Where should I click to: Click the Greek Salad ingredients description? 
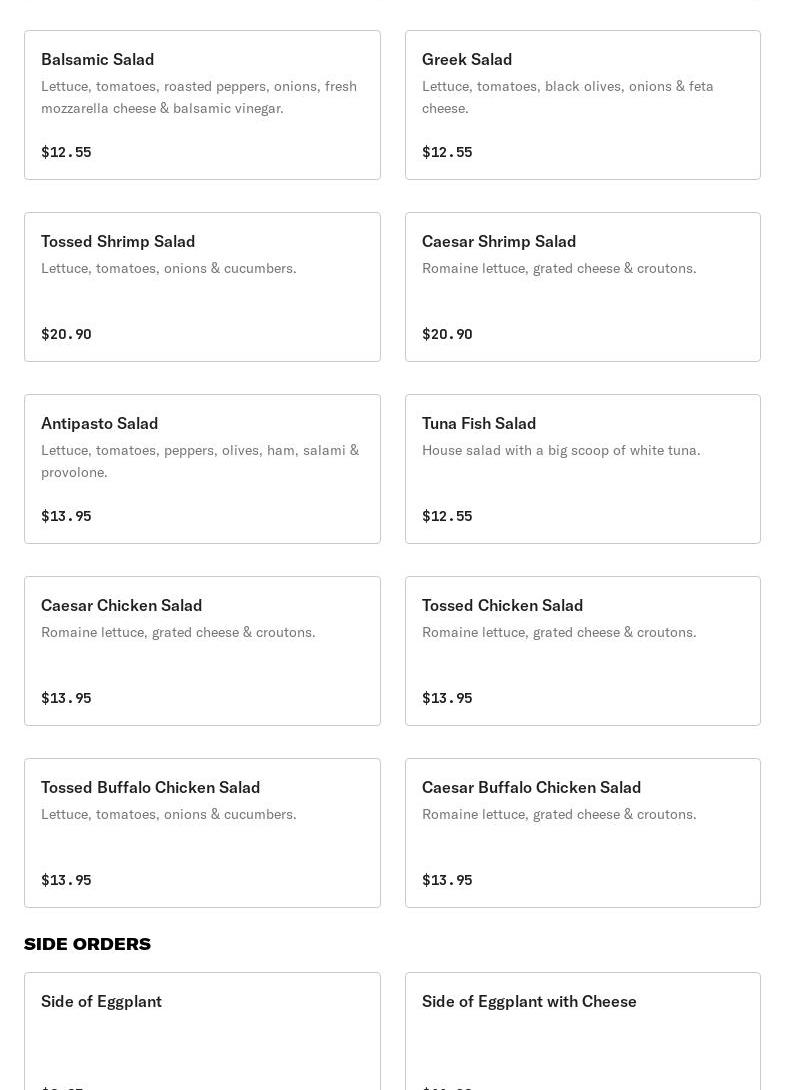click(x=567, y=97)
